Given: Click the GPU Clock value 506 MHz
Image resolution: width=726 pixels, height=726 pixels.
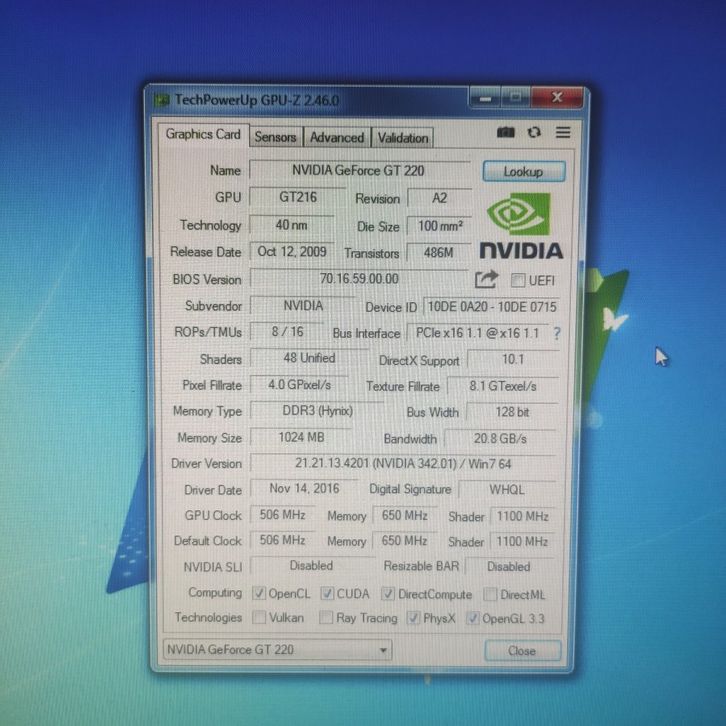Looking at the screenshot, I should click(x=282, y=515).
